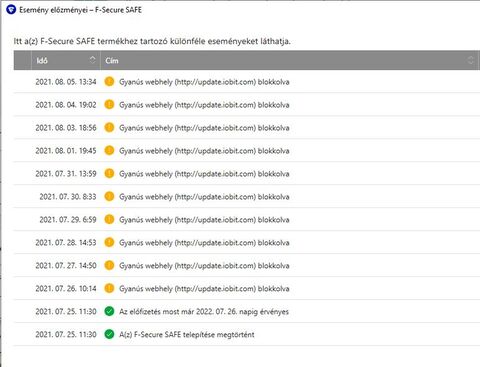Click warning icon for 2021. 08. 05. 13:34 event
Viewport: 480px width, 367px height.
coord(109,81)
